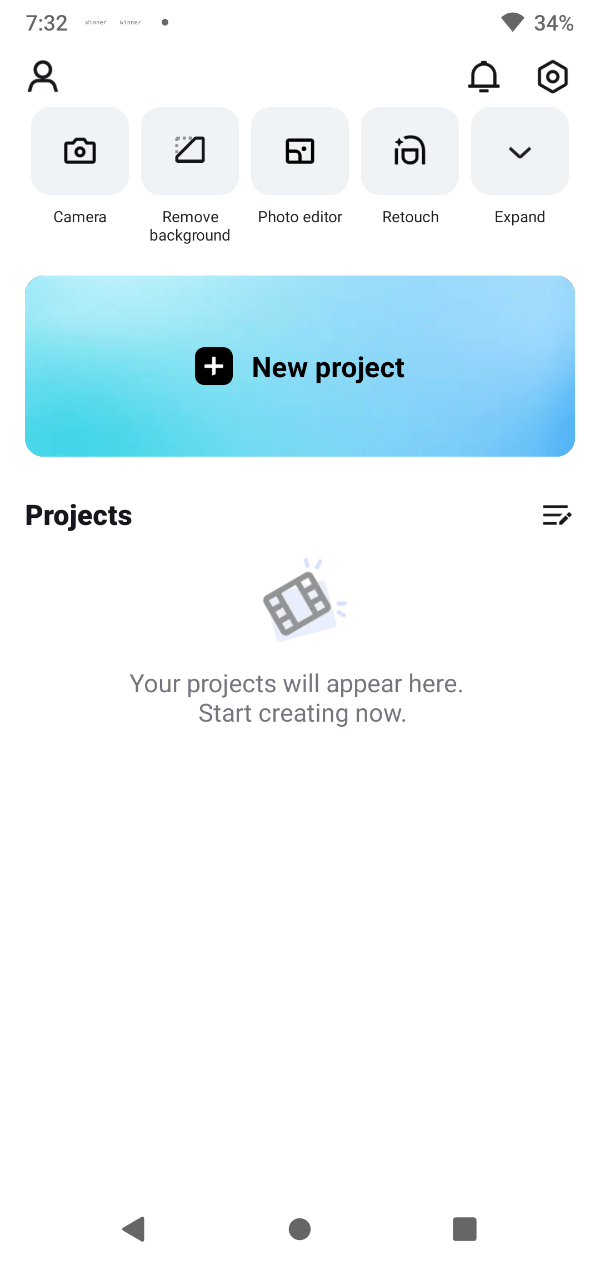Start a New project

(x=300, y=366)
